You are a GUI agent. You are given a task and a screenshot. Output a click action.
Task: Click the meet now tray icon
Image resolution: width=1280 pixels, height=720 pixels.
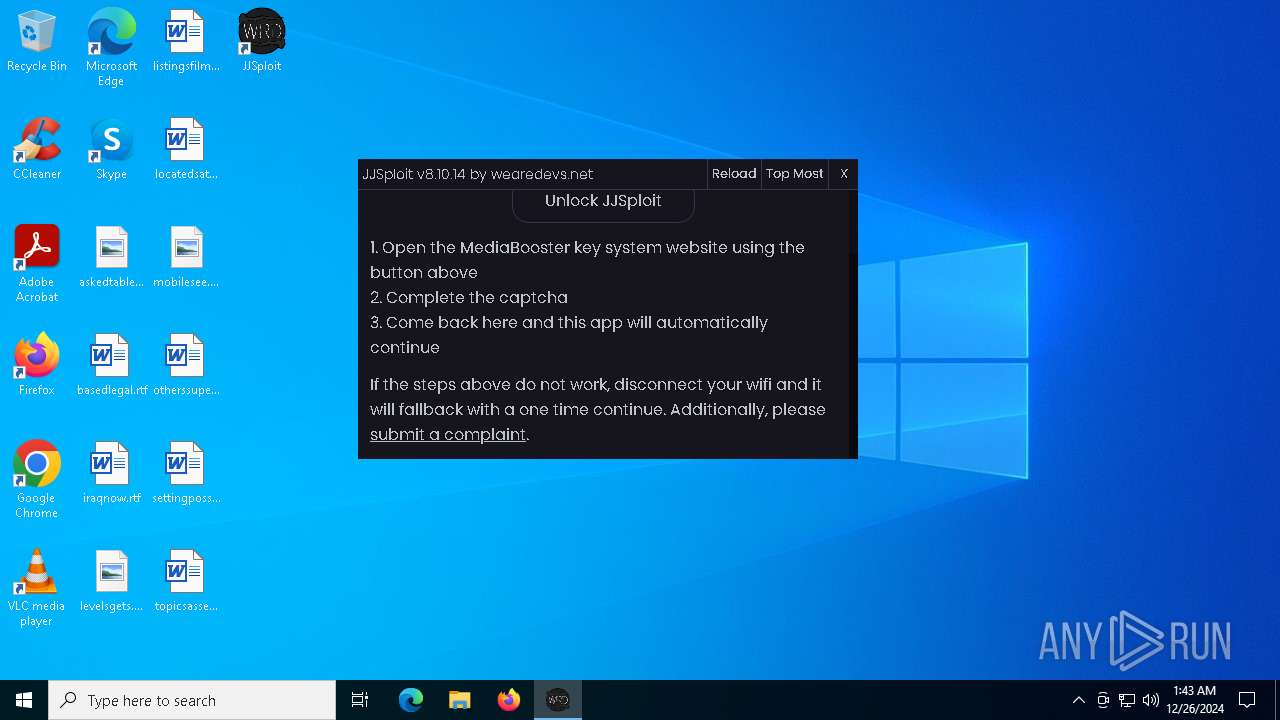pos(1103,700)
